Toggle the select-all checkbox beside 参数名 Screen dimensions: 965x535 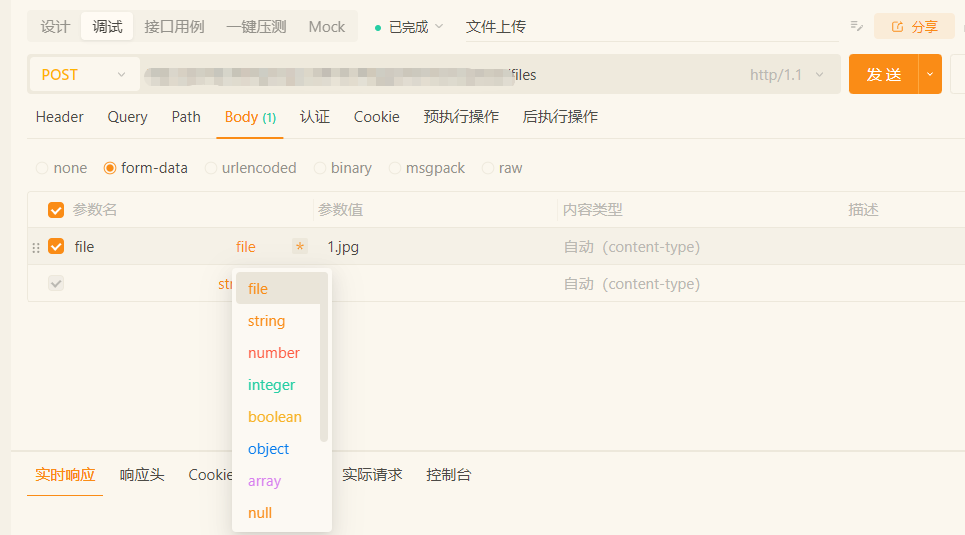(x=56, y=210)
